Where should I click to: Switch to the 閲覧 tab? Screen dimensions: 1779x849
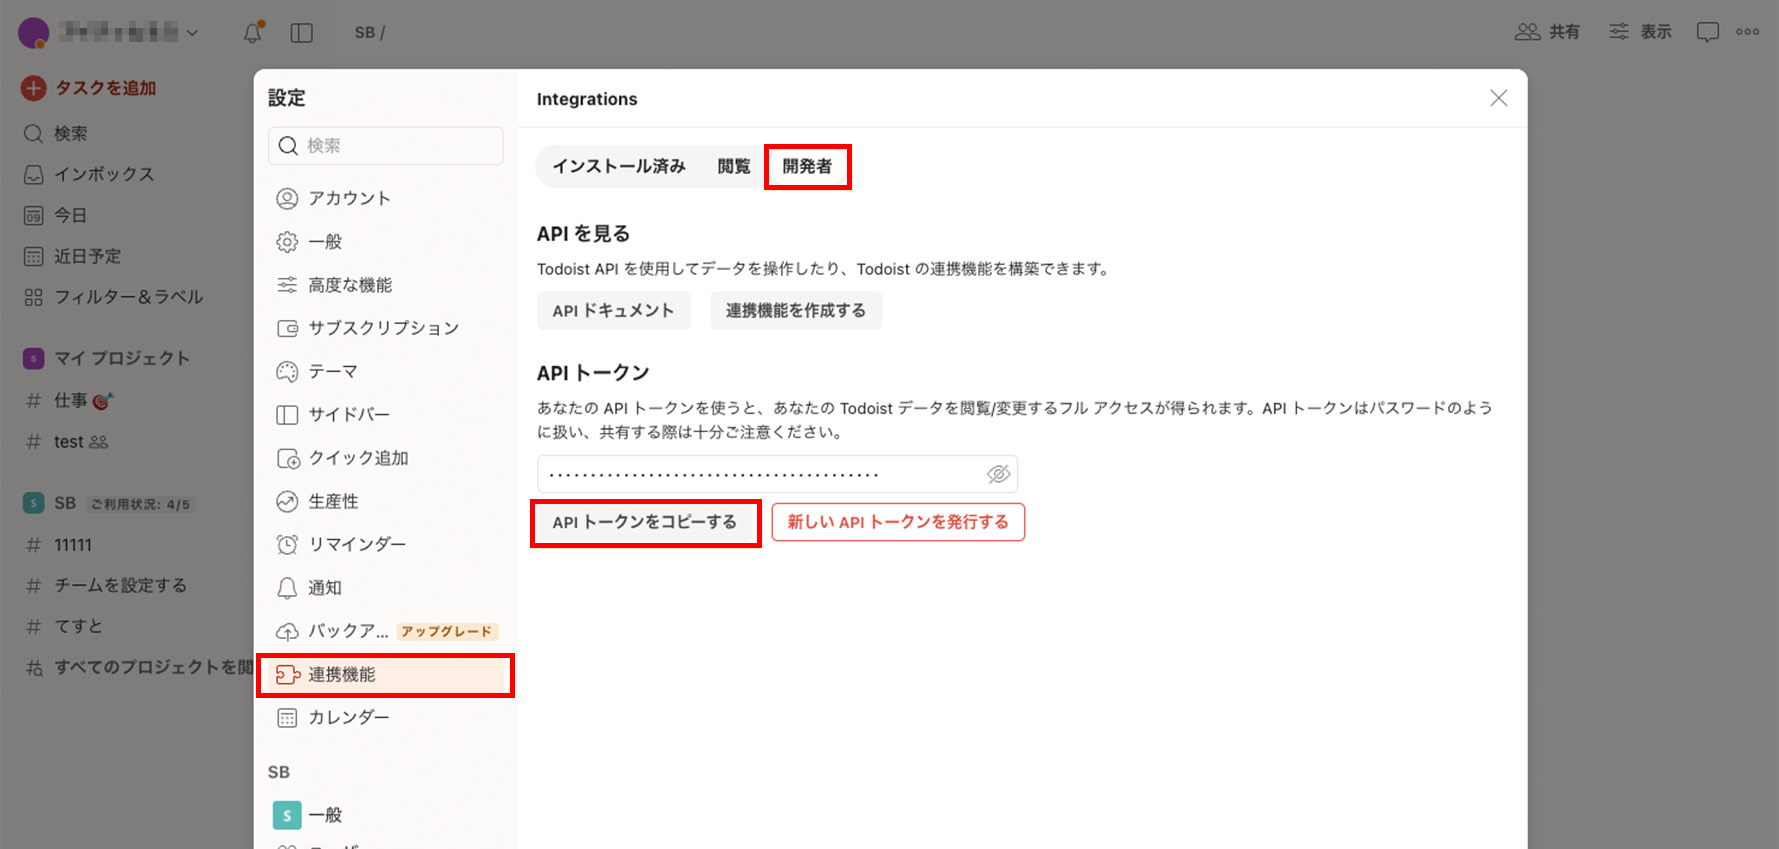pos(733,166)
